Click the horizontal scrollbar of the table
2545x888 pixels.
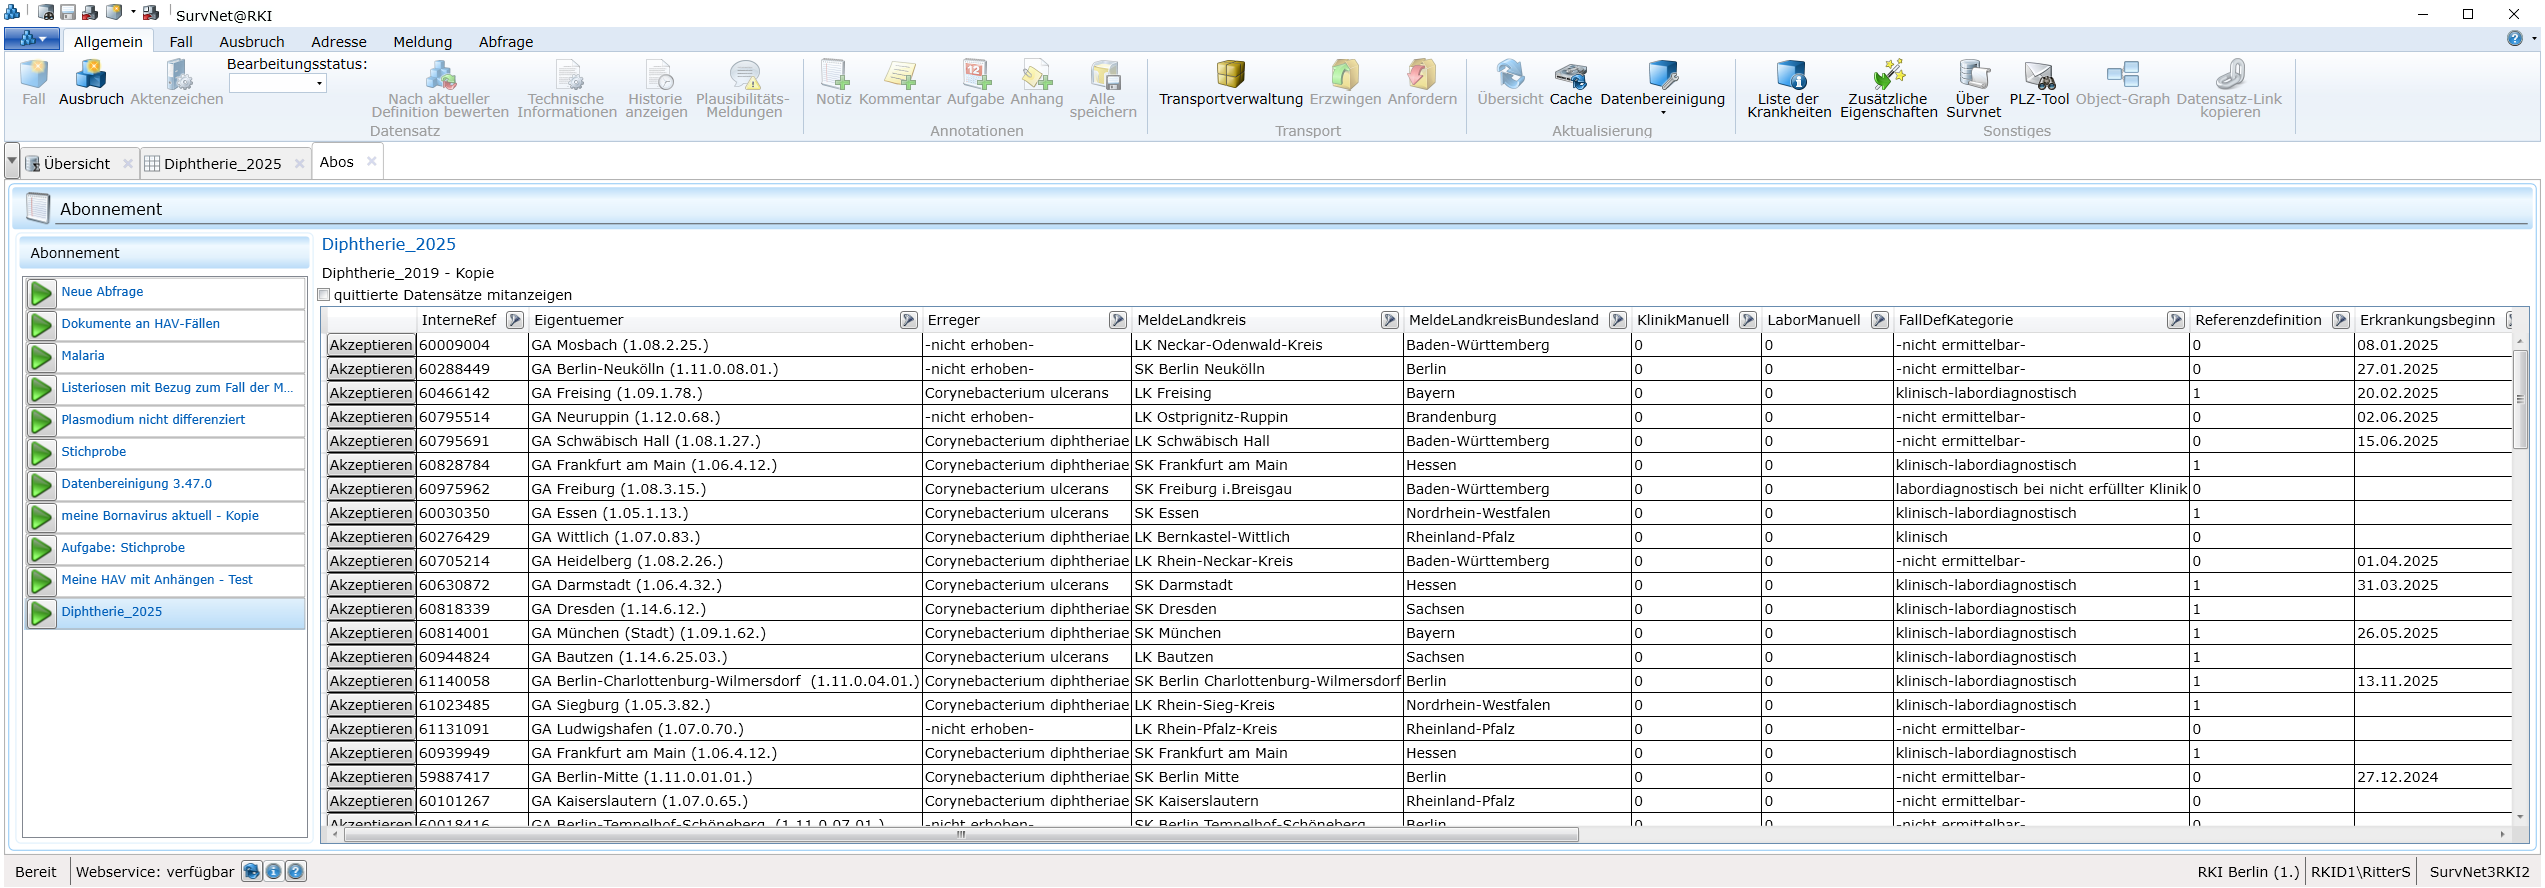960,835
